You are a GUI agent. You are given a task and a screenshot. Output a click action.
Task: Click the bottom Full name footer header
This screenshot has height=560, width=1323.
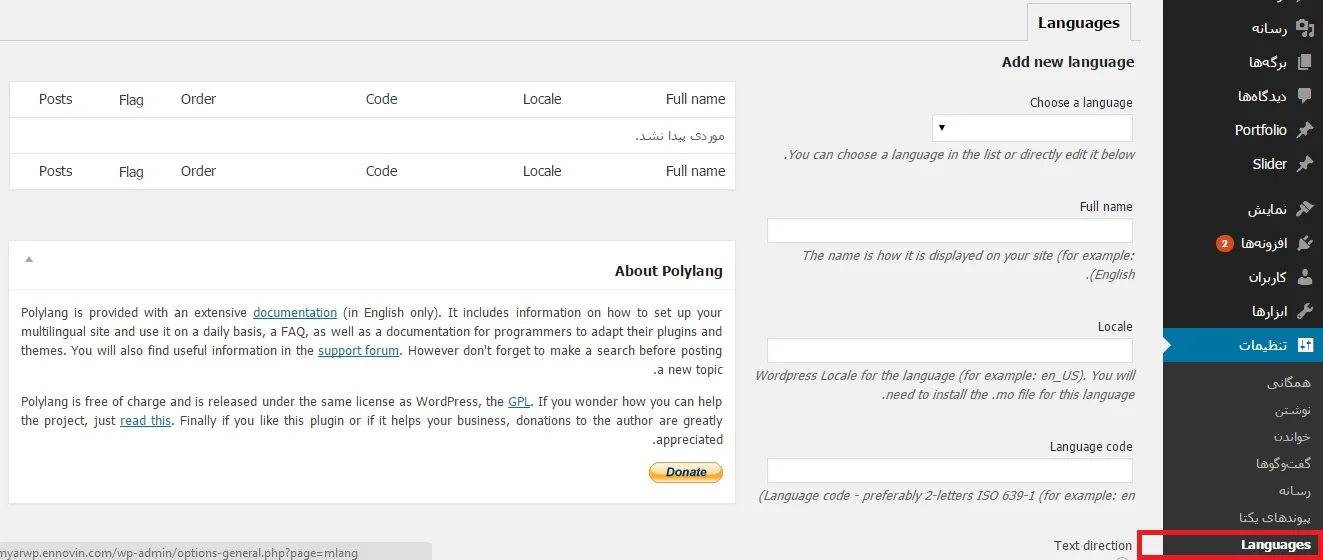tap(695, 171)
